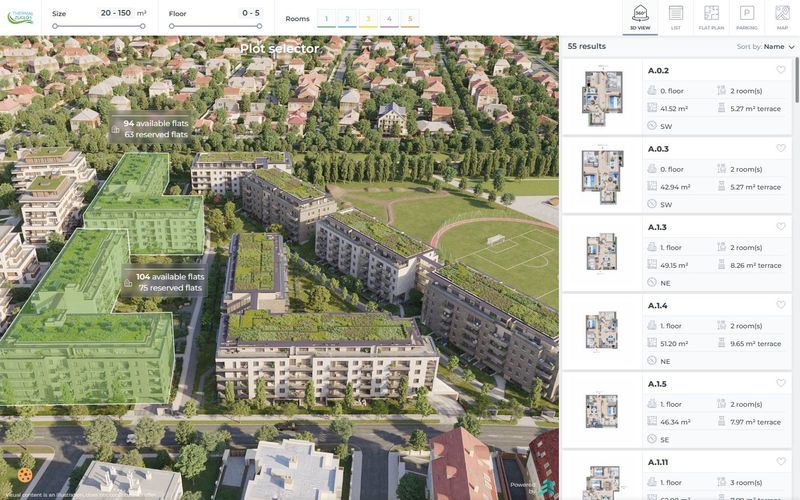Click rooms icon in A.0.2 card
800x500 pixels.
pos(721,90)
